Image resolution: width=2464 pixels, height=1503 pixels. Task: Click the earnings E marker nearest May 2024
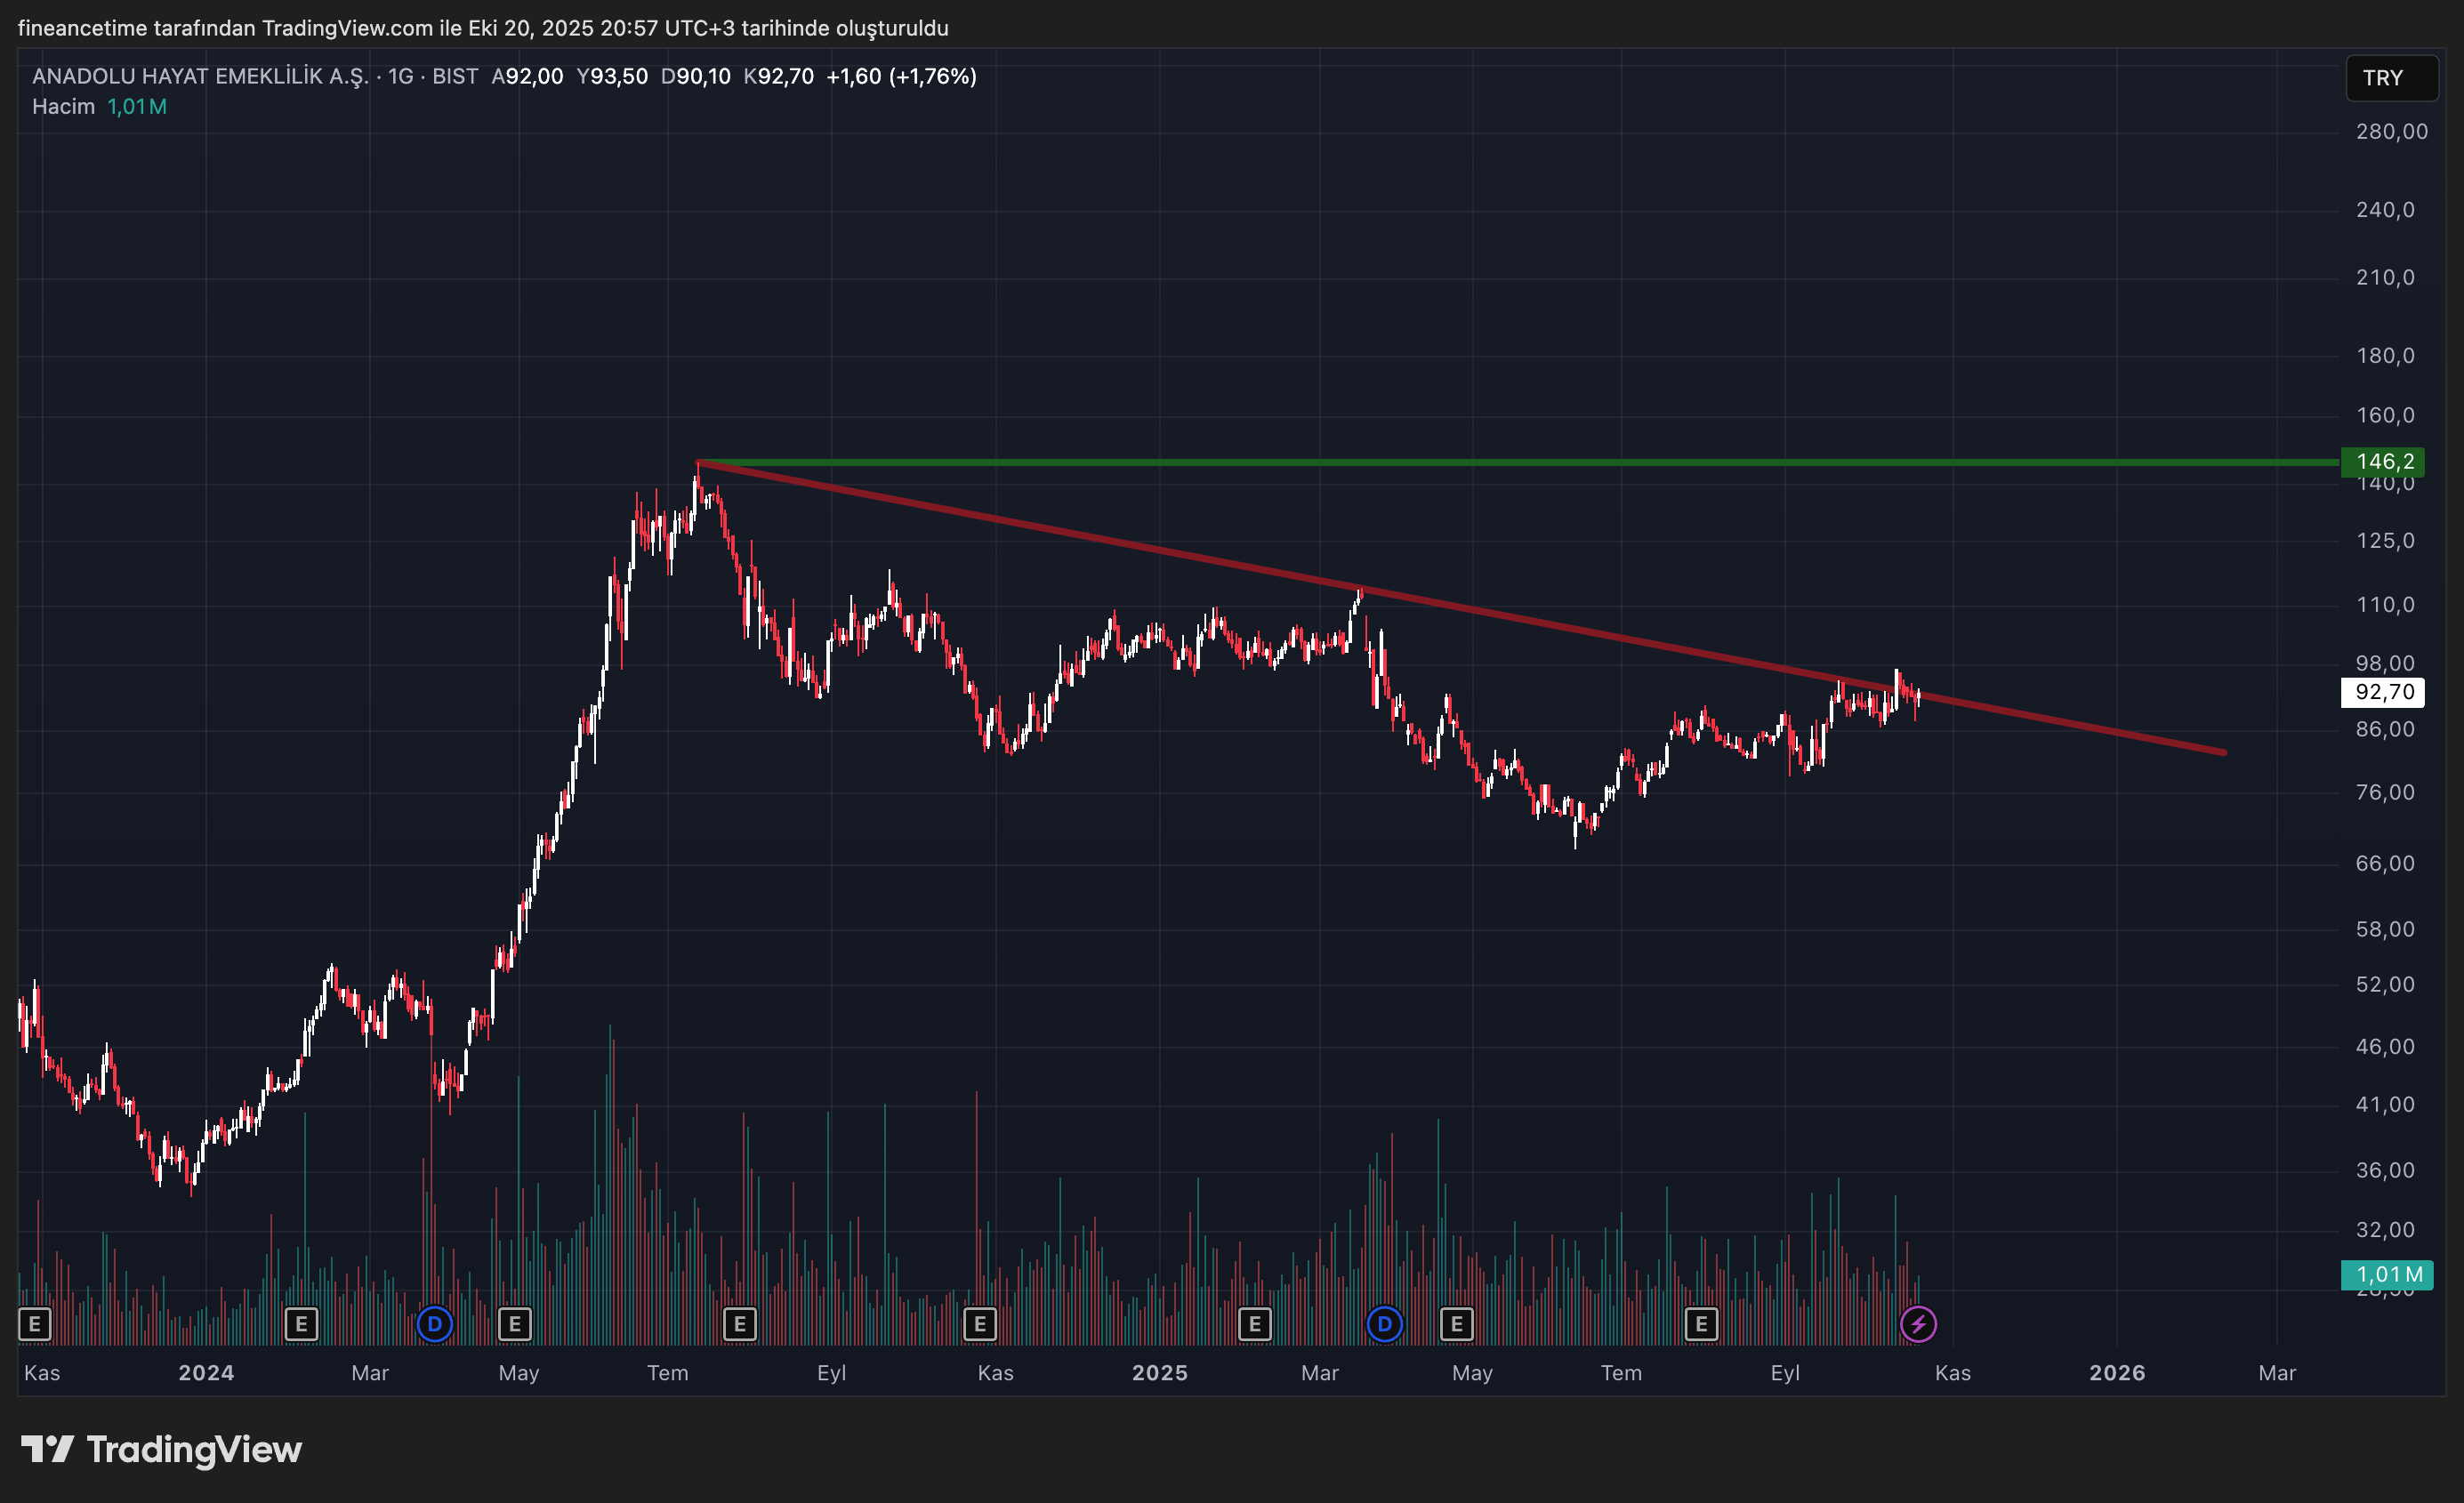click(x=514, y=1324)
